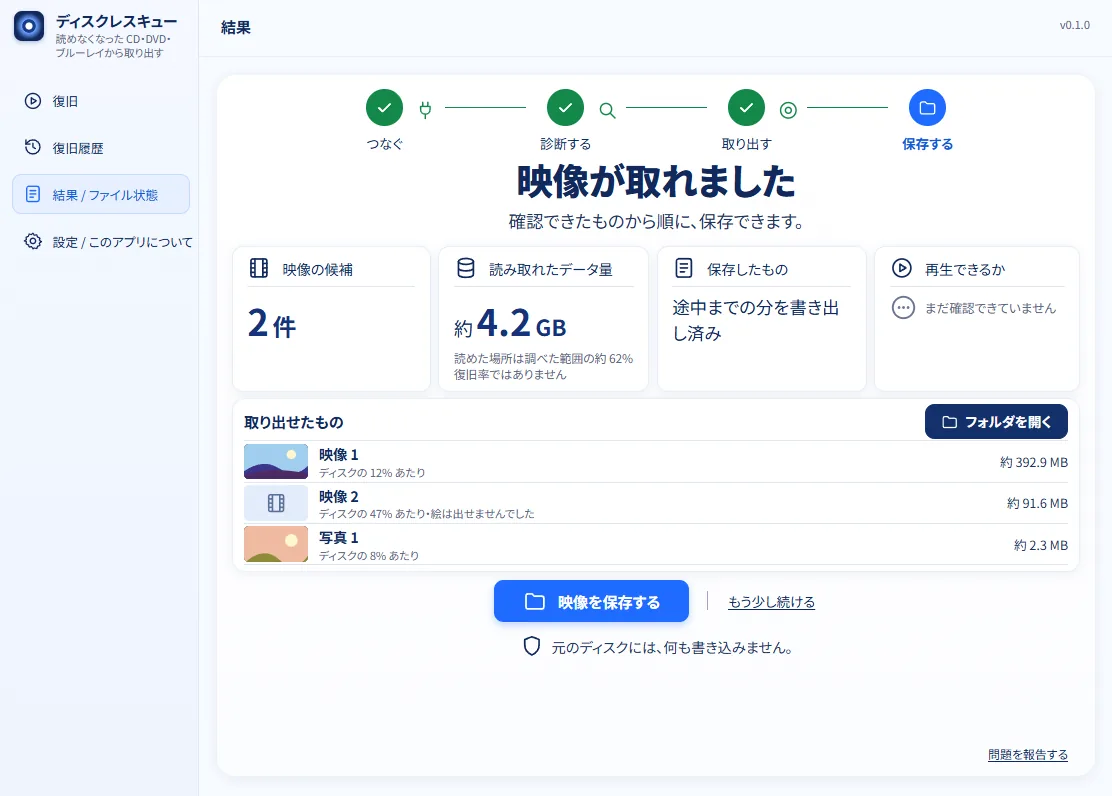Click the 取り出す step checkmark circle

coord(746,108)
